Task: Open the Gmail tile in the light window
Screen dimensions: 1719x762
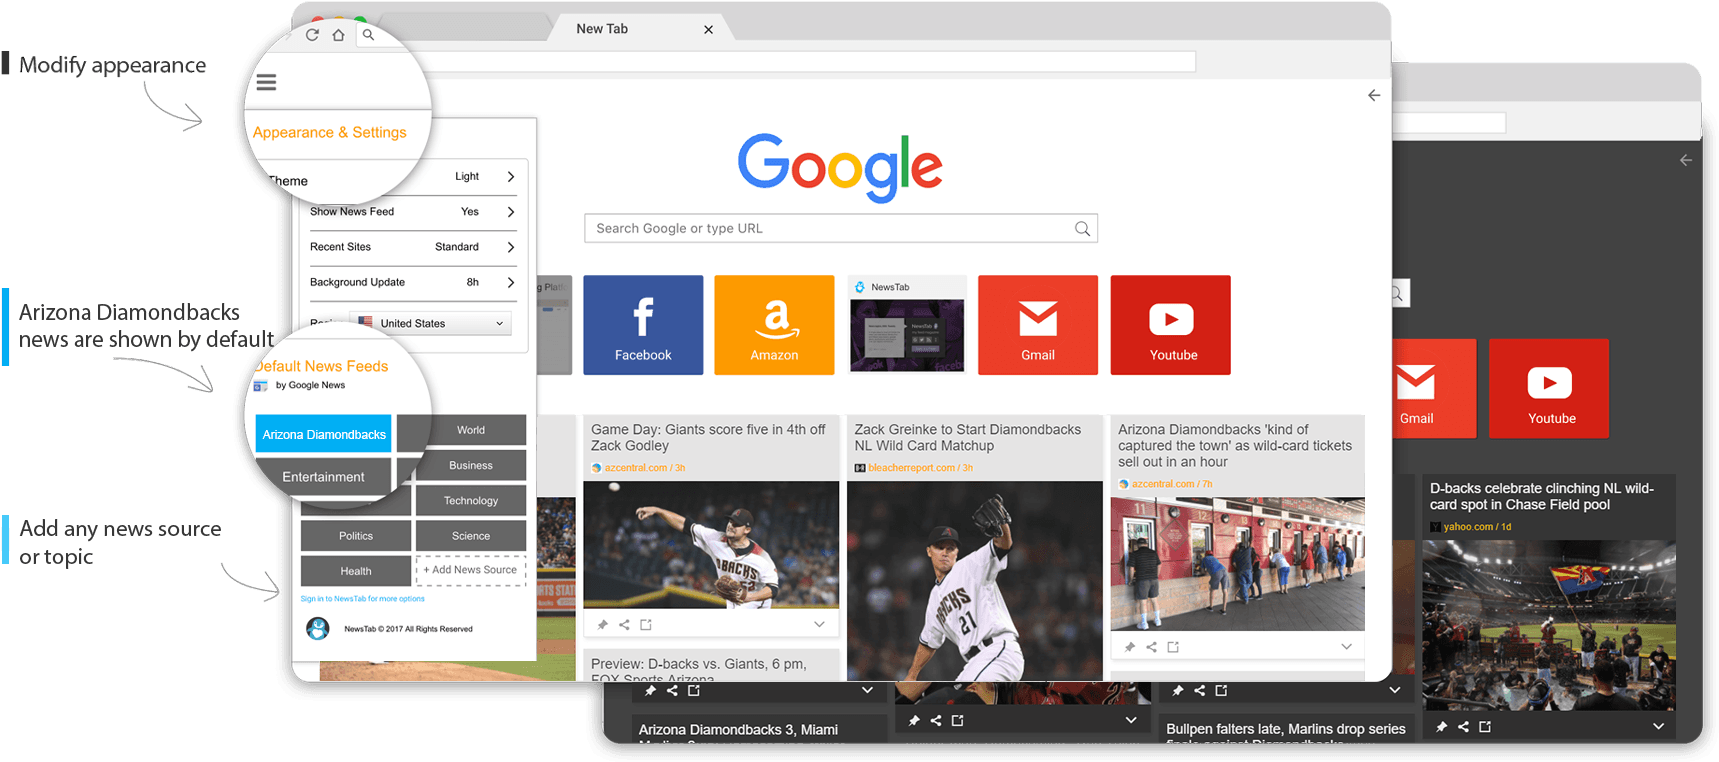Action: (x=1038, y=325)
